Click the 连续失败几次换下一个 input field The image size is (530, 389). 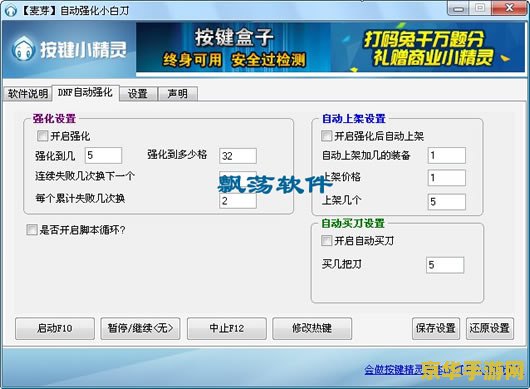238,178
